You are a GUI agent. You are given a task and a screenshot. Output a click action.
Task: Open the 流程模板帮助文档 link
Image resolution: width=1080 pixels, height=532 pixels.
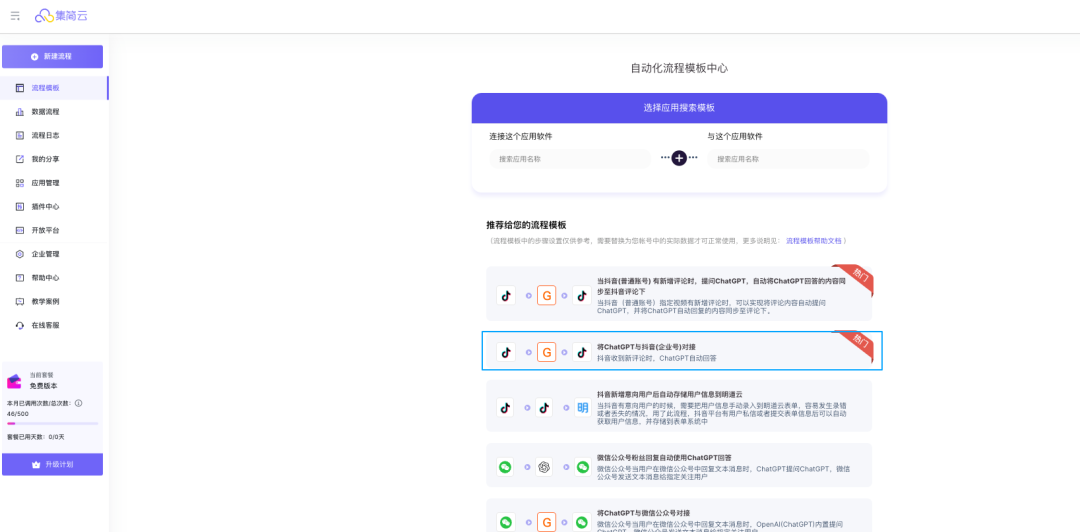tap(813, 241)
